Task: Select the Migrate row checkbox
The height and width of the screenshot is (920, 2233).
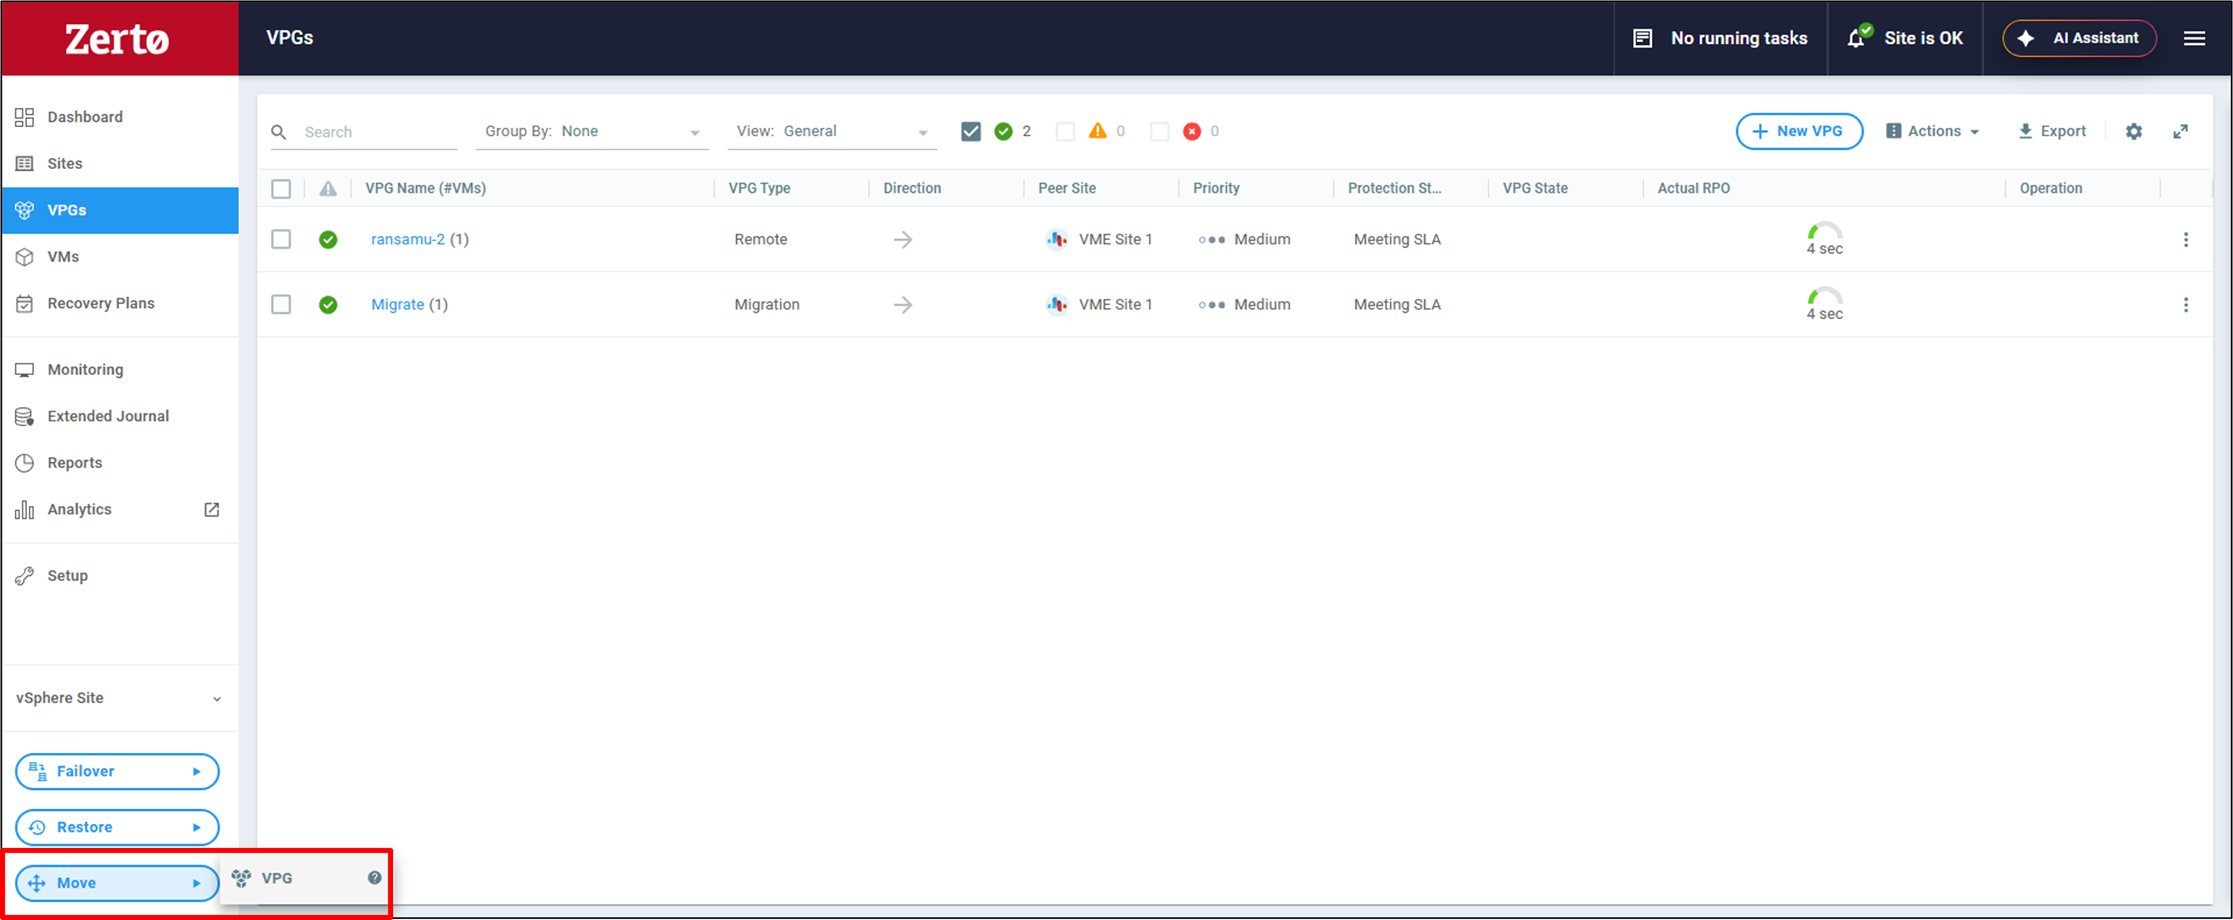Action: tap(281, 305)
